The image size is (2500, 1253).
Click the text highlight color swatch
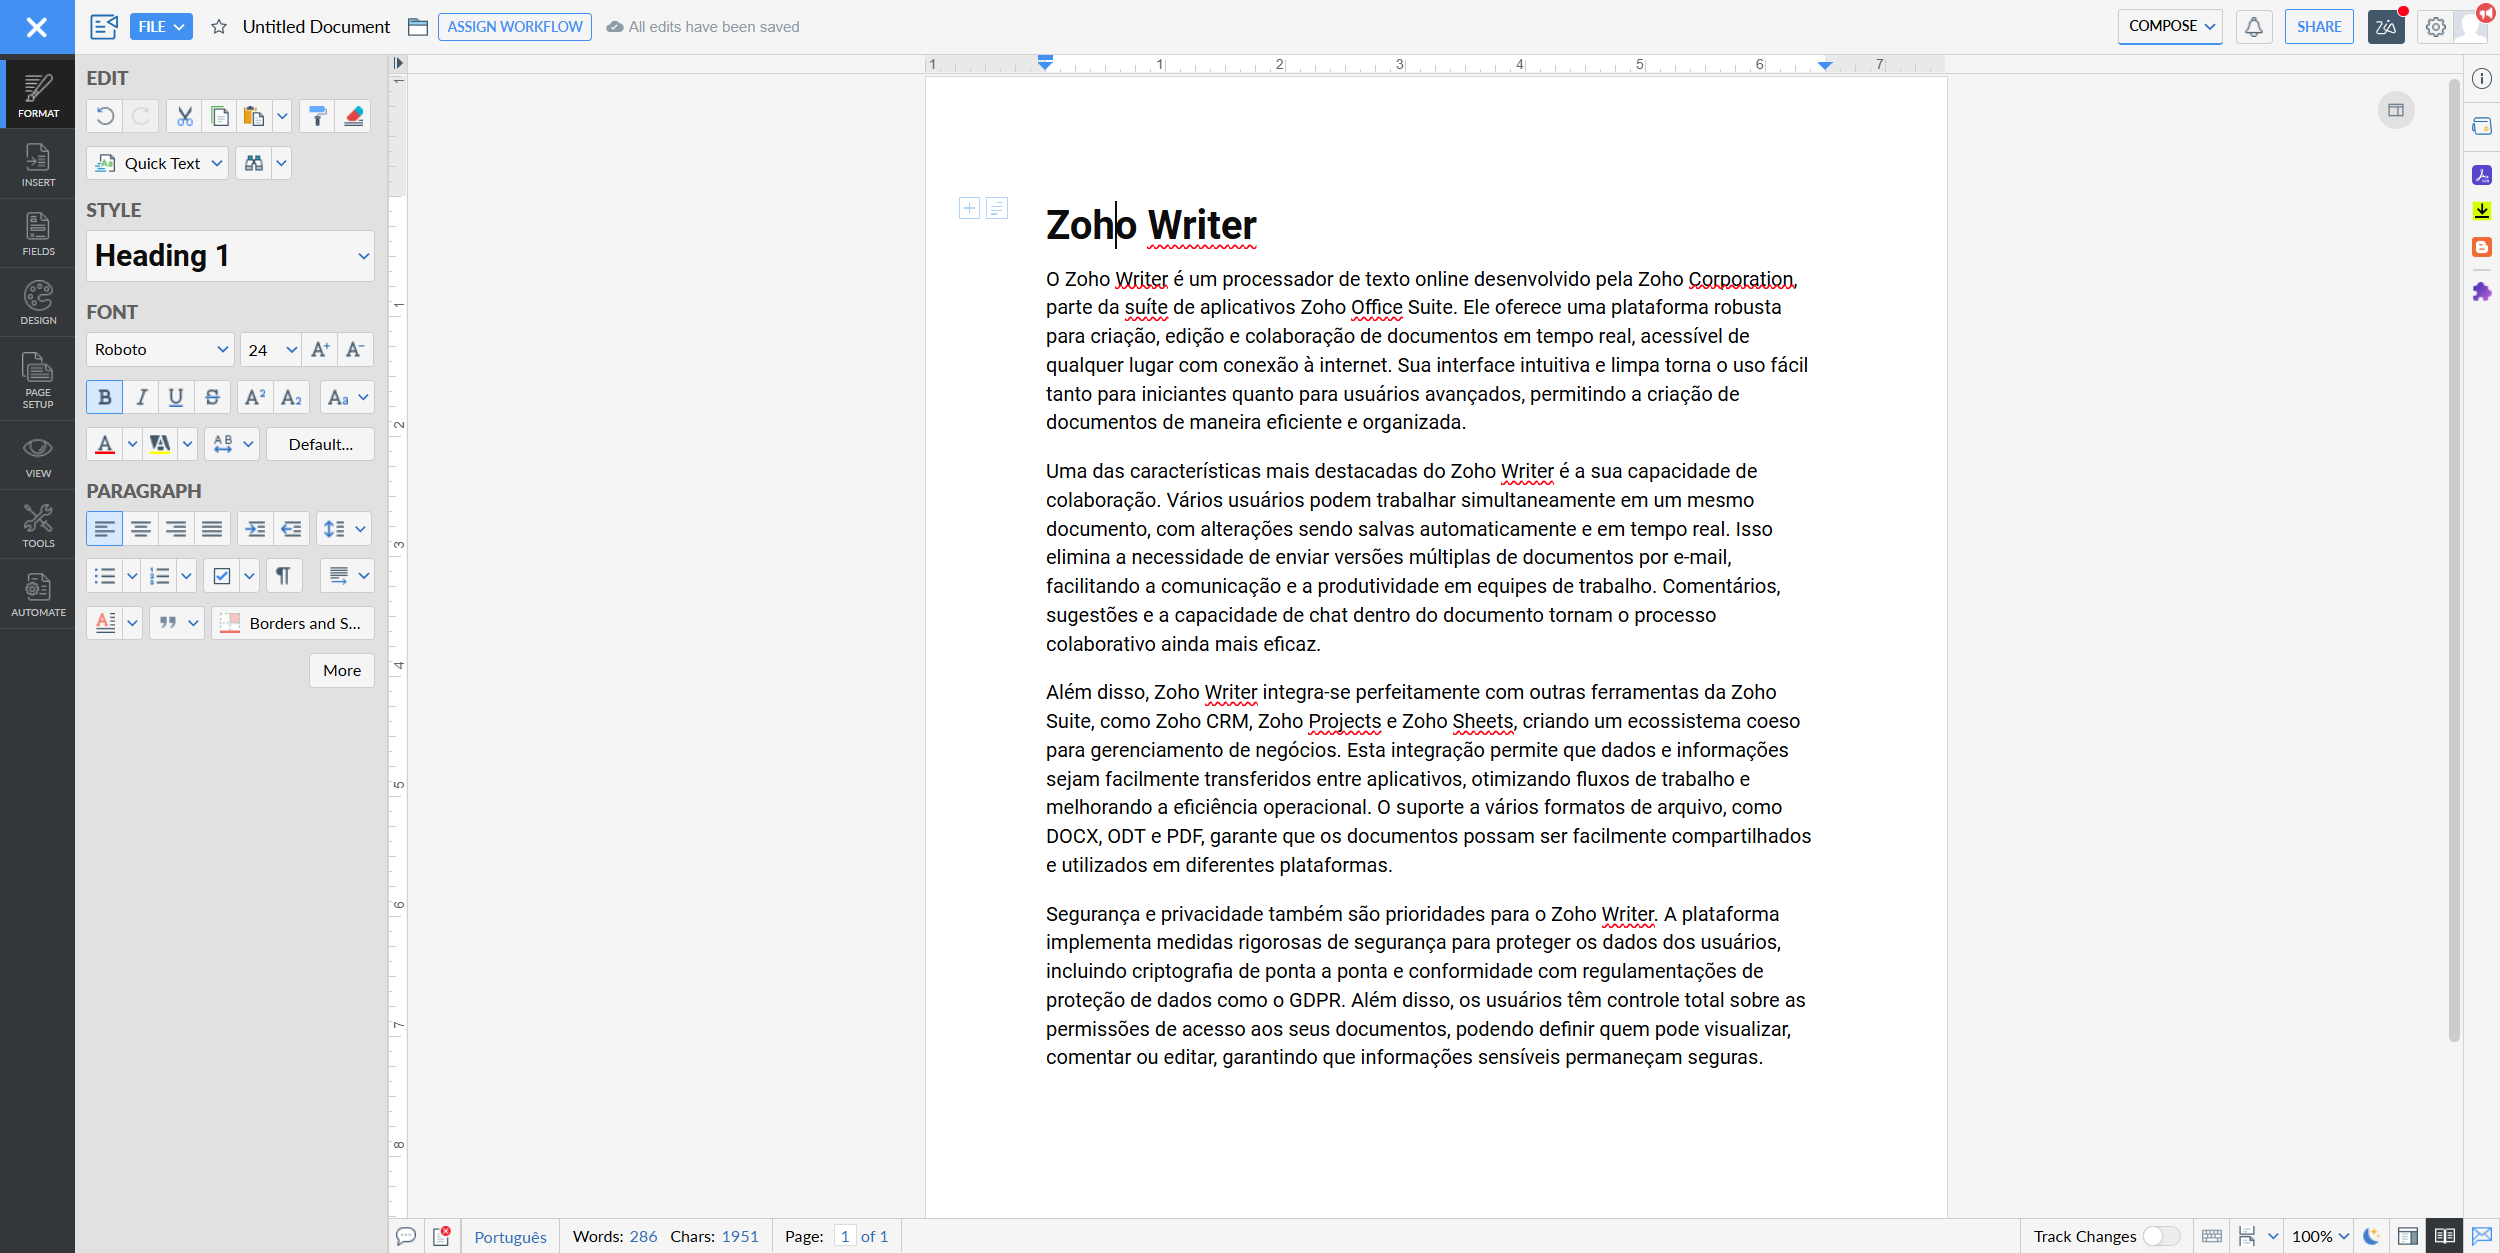point(159,444)
